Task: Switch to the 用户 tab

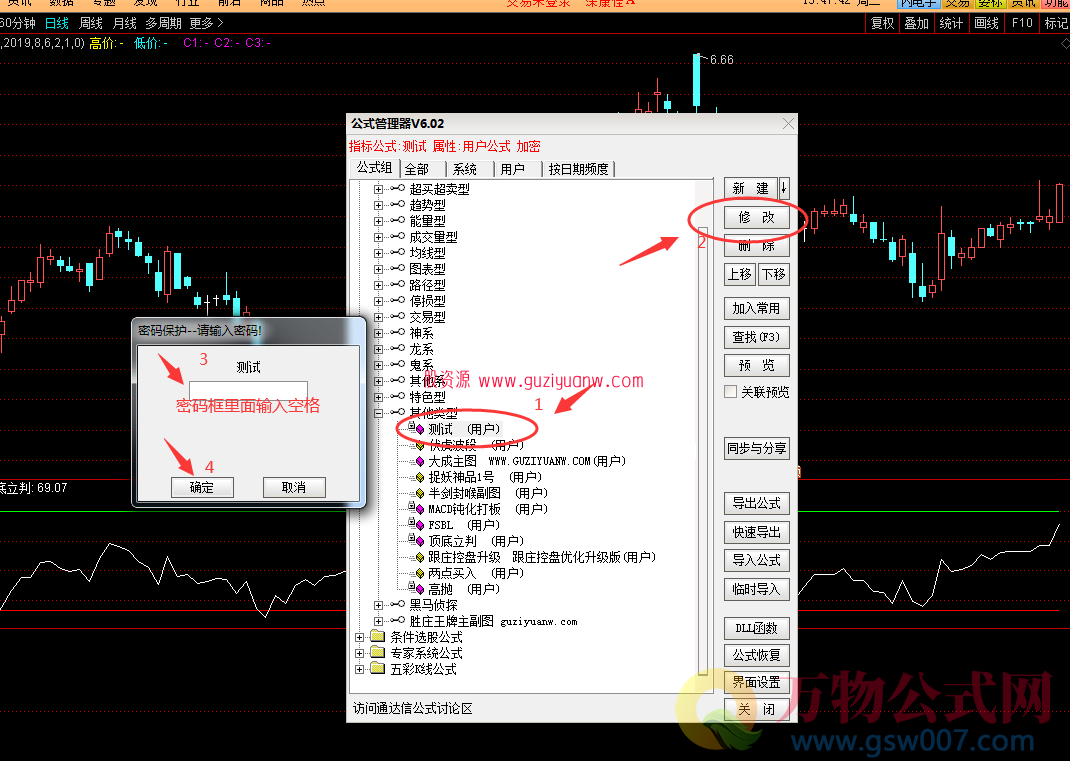Action: 512,169
